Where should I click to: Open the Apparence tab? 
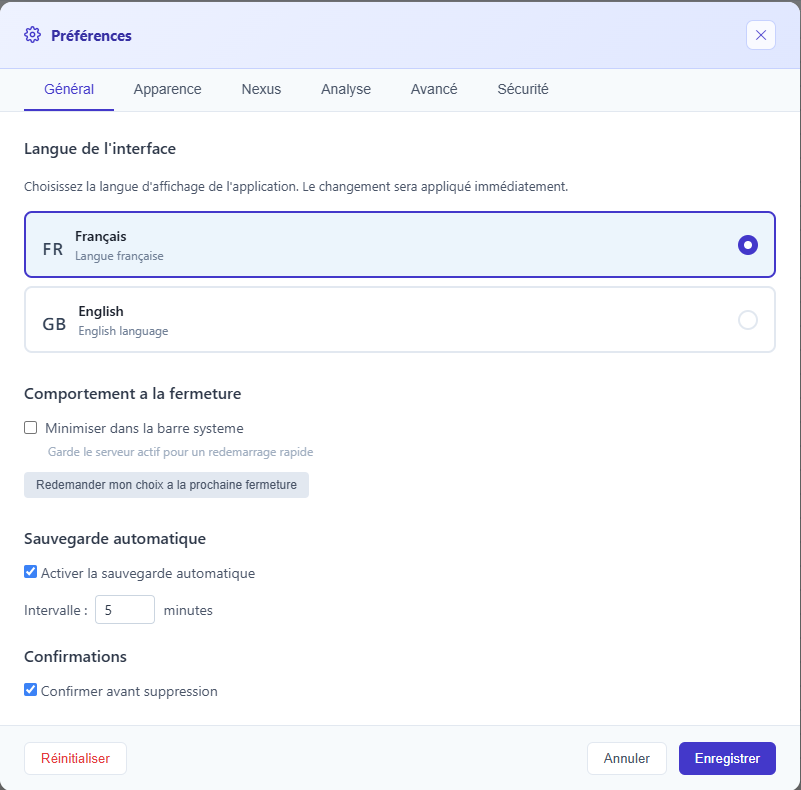pyautogui.click(x=167, y=89)
